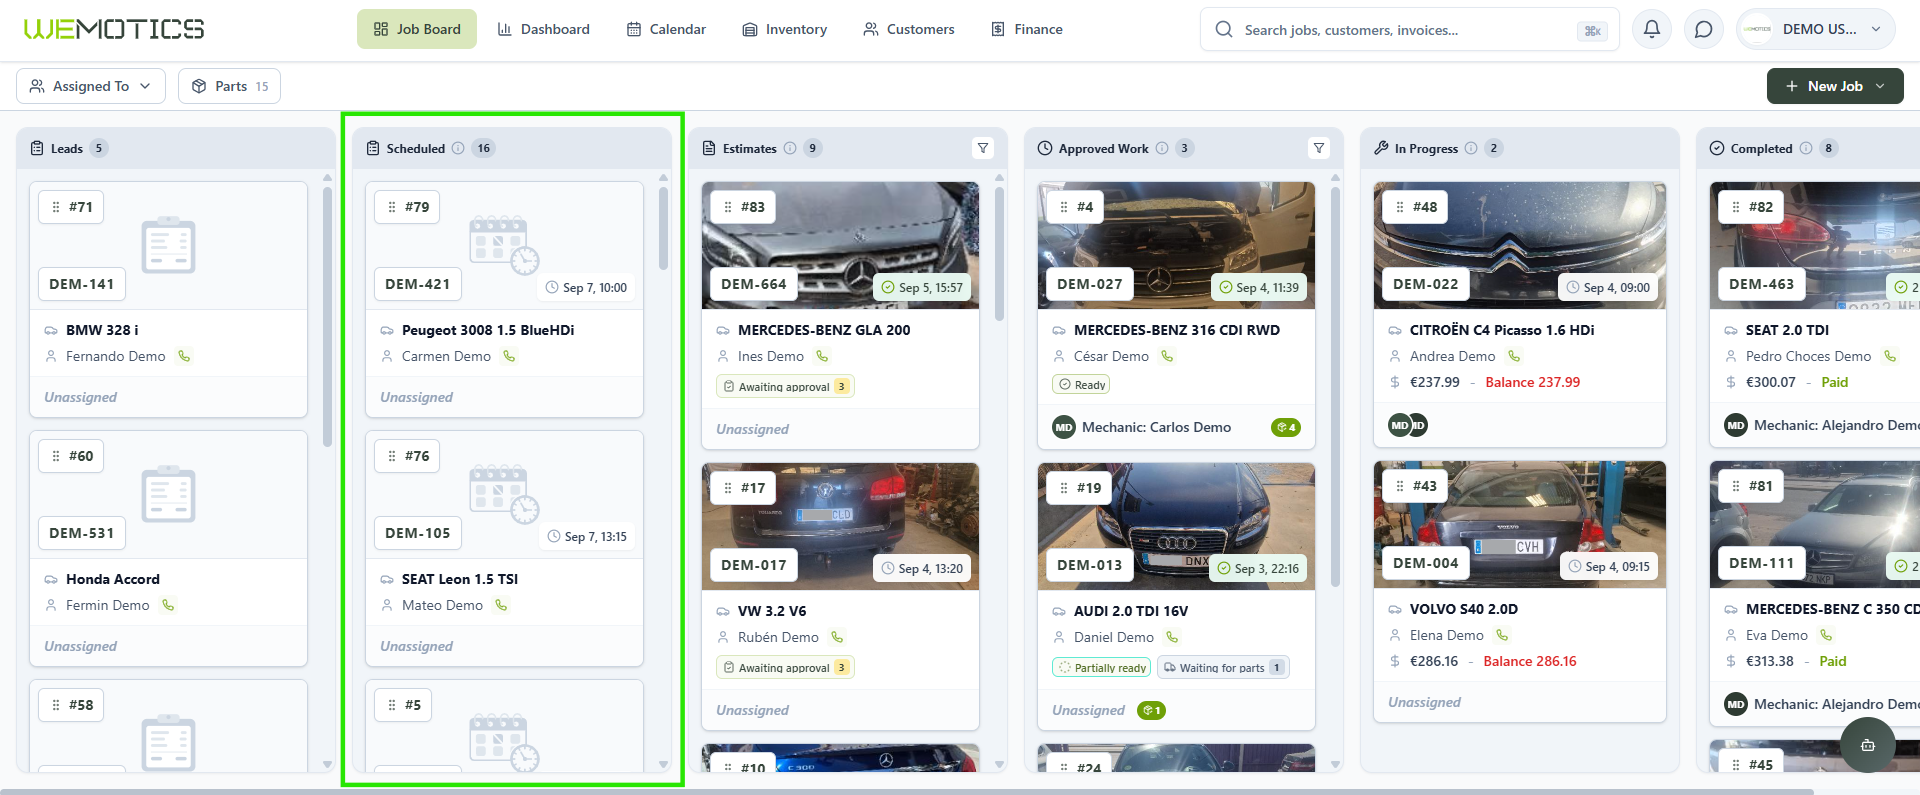Call Ines Demo via phone icon

pyautogui.click(x=822, y=356)
